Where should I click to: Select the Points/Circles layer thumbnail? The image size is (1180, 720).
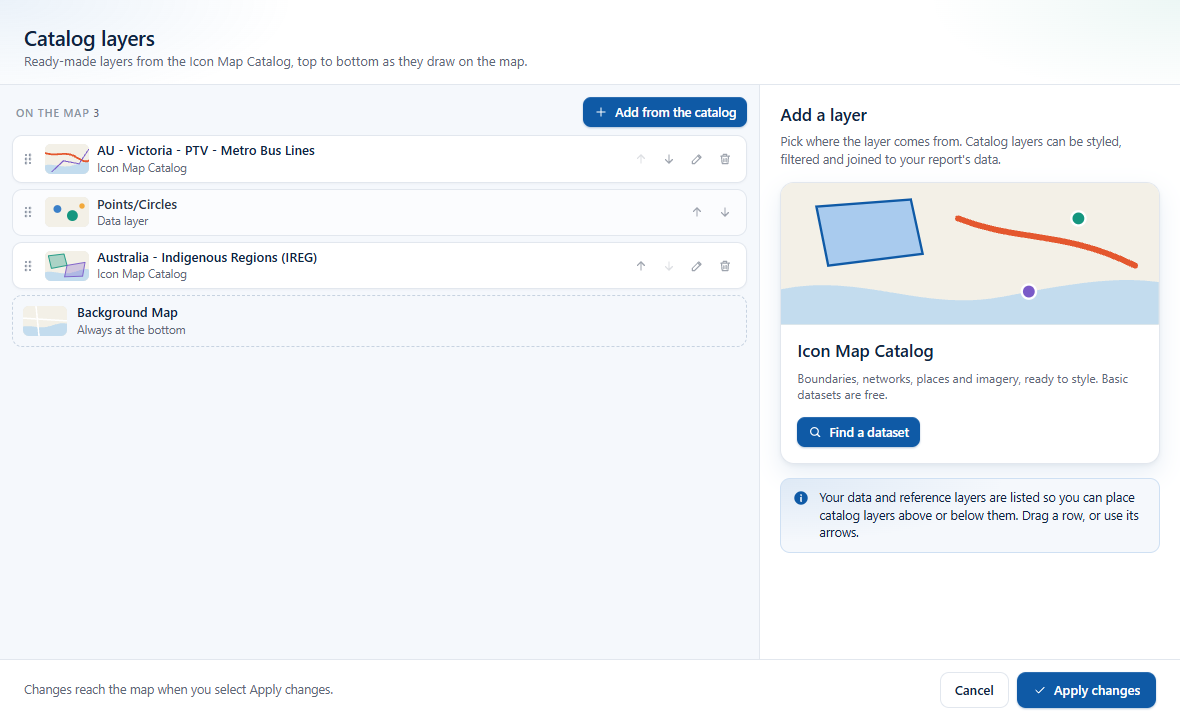(x=67, y=212)
